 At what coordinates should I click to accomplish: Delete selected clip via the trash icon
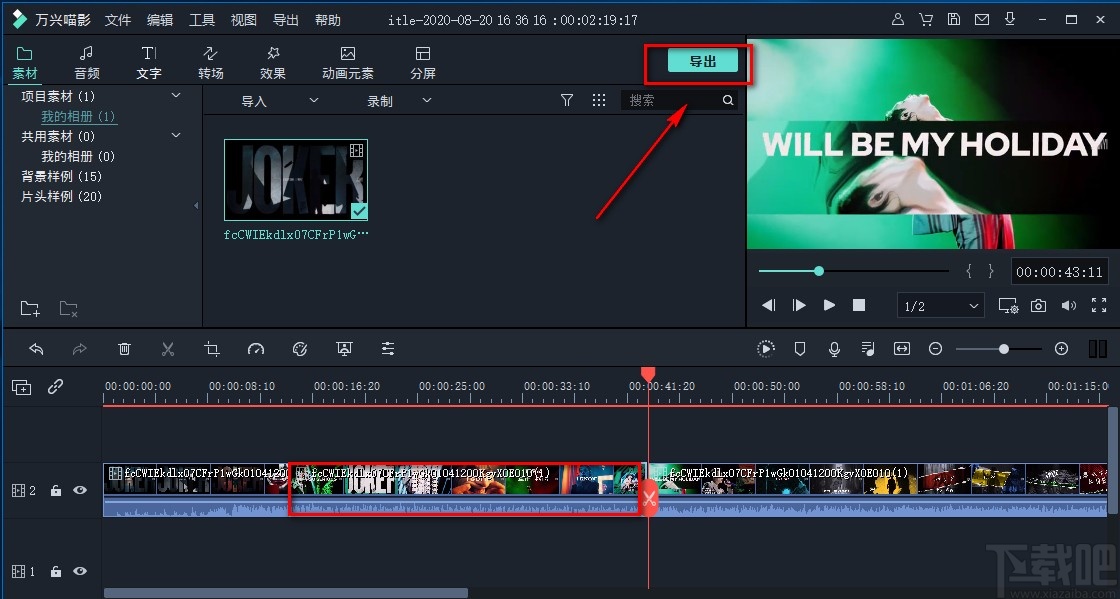tap(124, 349)
